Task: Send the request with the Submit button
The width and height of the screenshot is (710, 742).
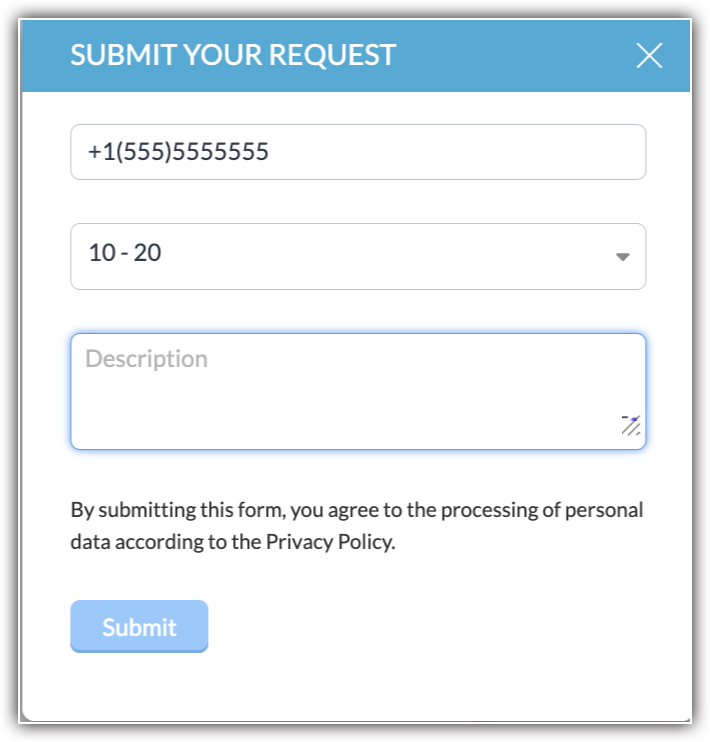Action: coord(139,627)
